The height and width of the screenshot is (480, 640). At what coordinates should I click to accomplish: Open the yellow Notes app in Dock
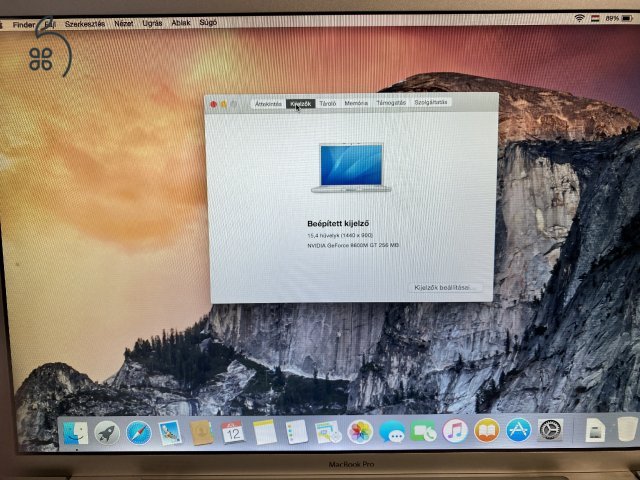click(264, 432)
